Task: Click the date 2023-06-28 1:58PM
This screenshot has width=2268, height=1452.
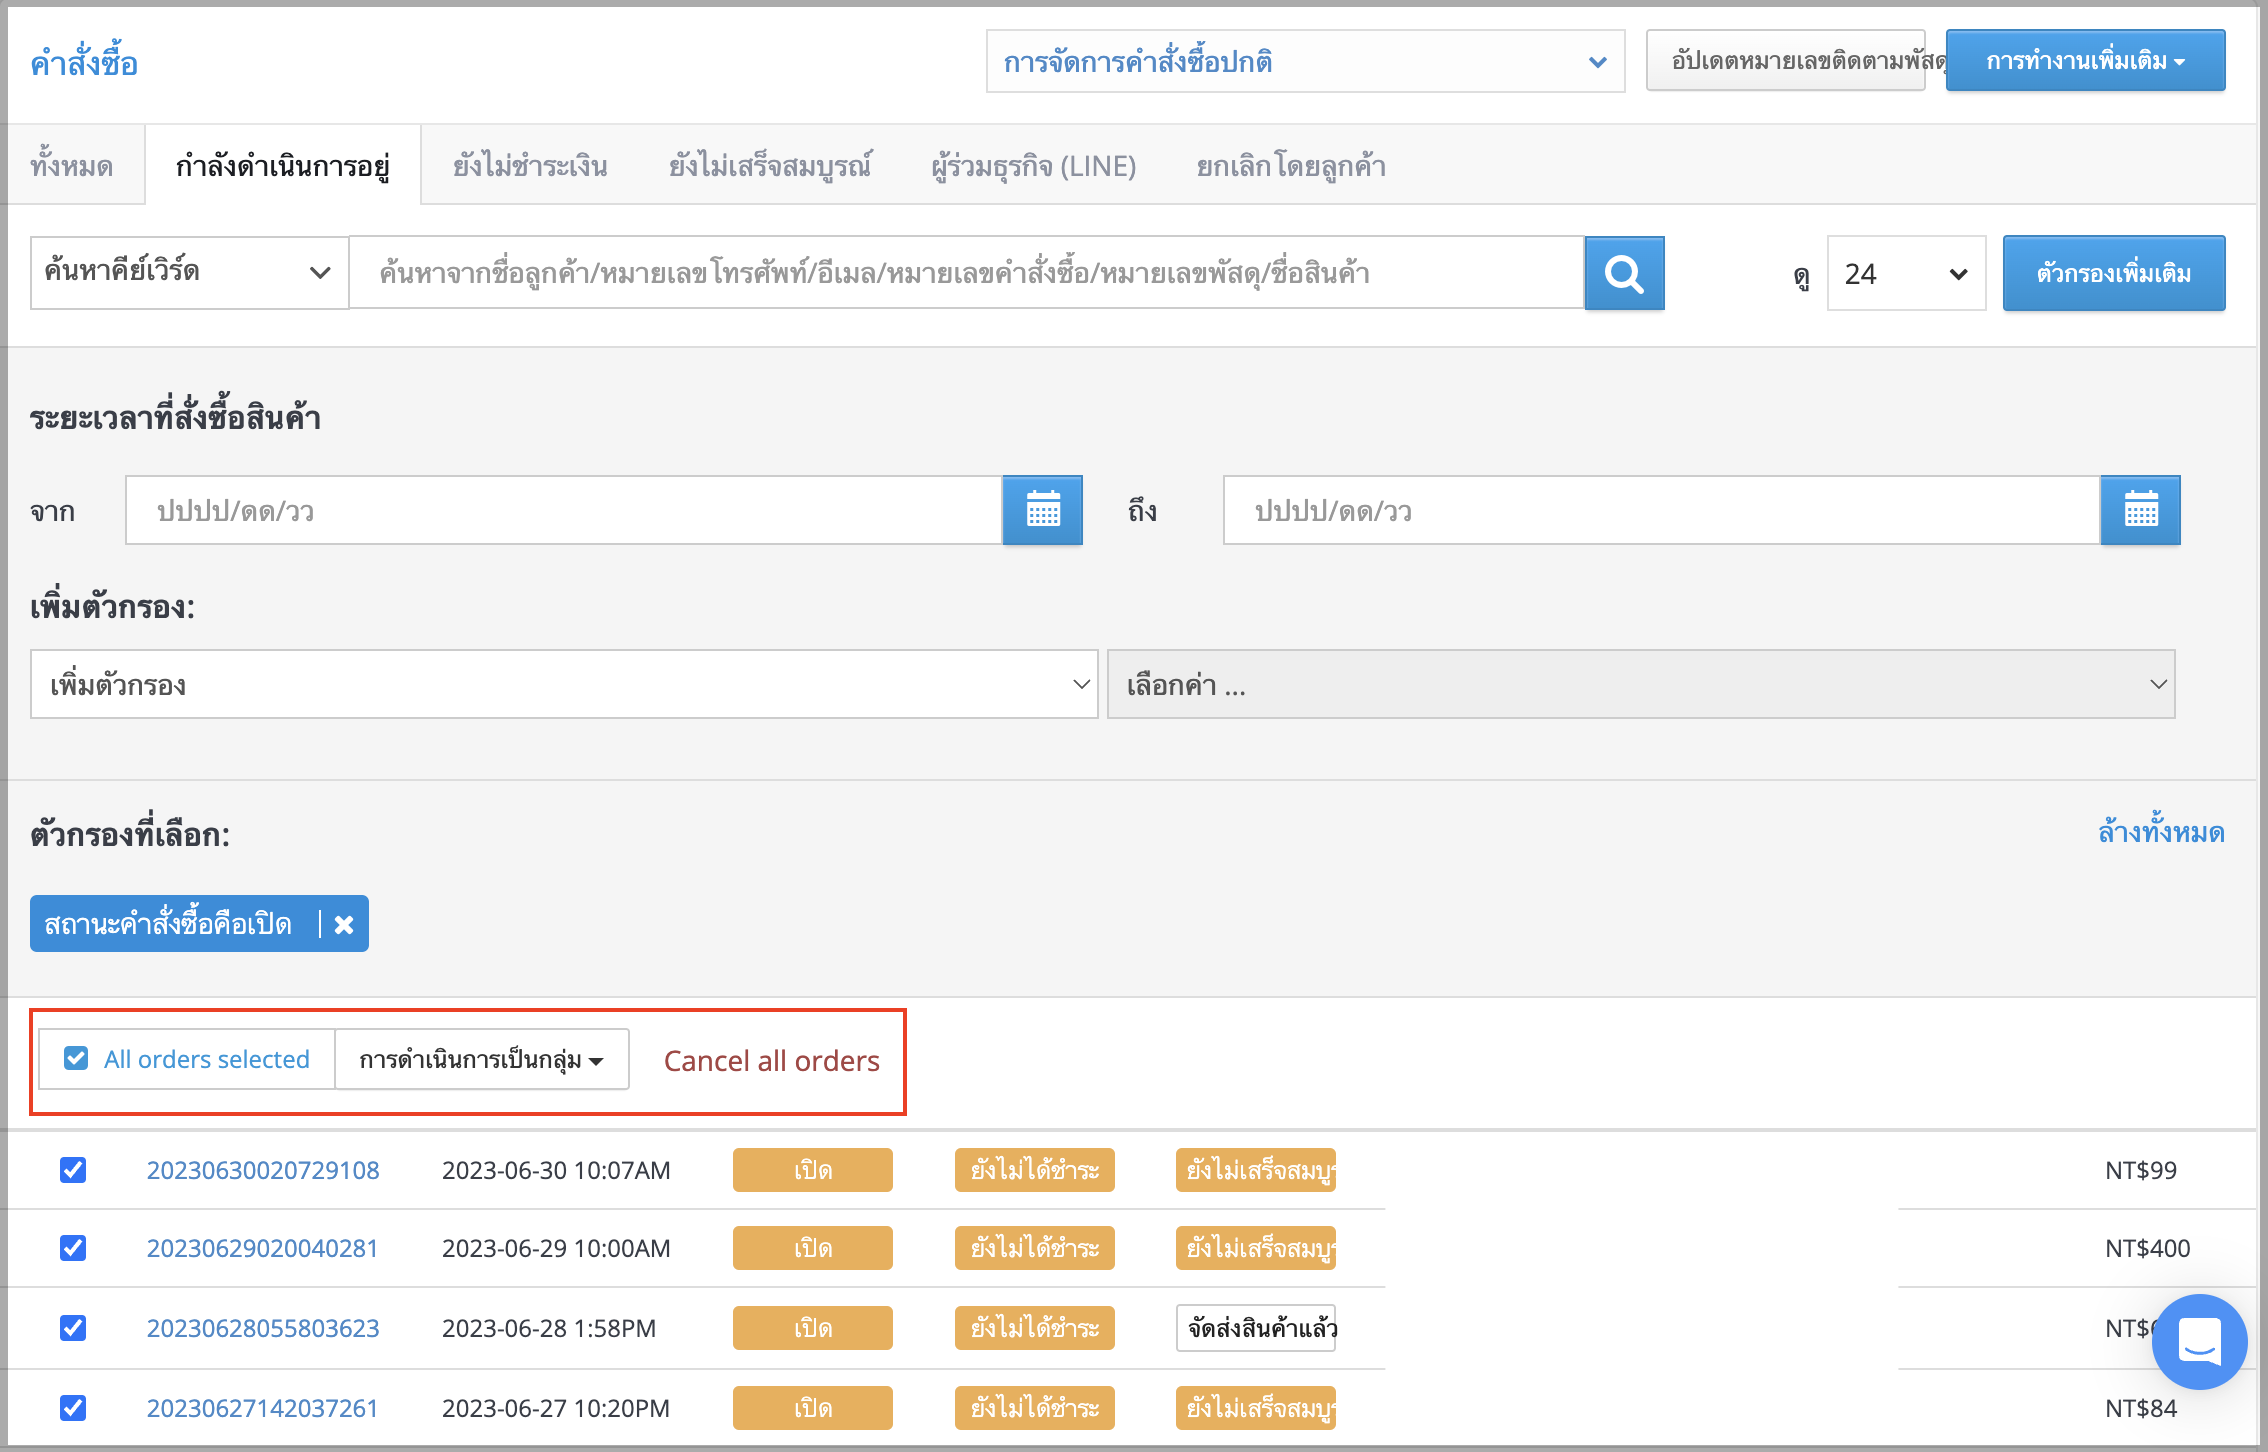Action: 549,1327
